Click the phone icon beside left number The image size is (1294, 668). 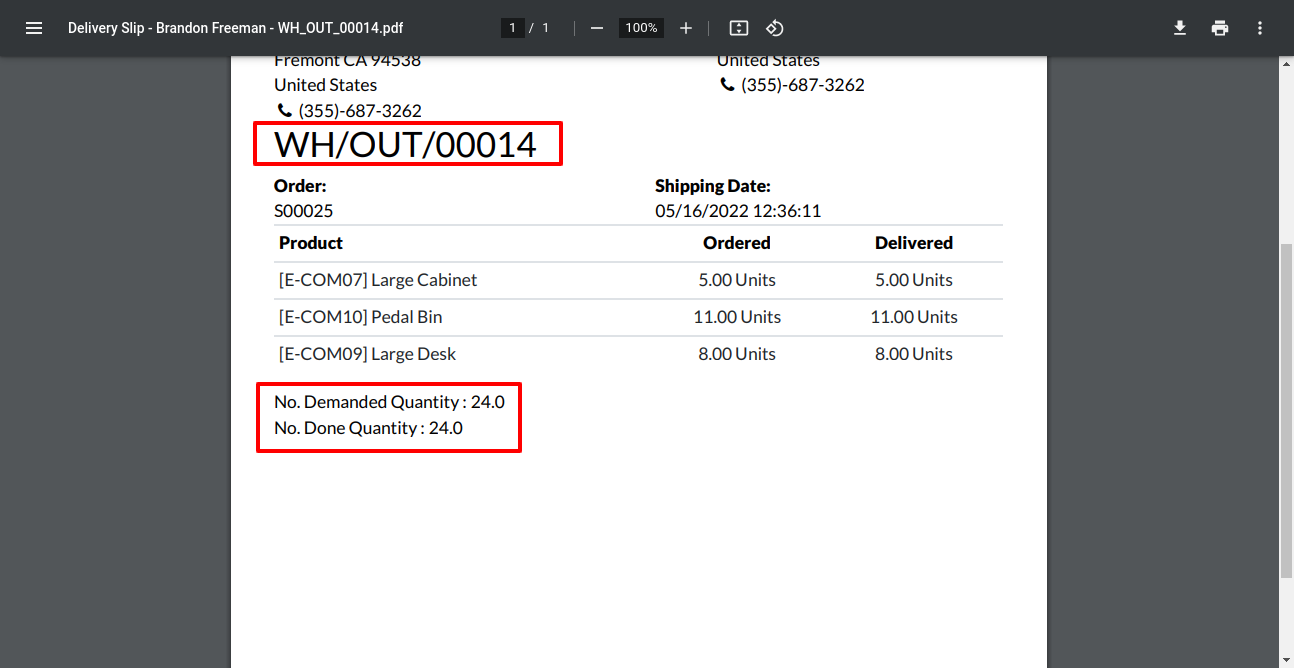pos(285,110)
